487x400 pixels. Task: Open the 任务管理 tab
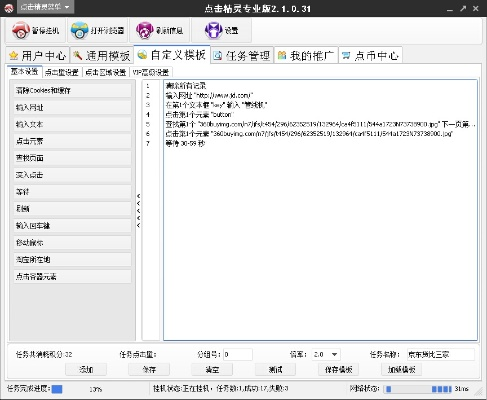[x=242, y=55]
